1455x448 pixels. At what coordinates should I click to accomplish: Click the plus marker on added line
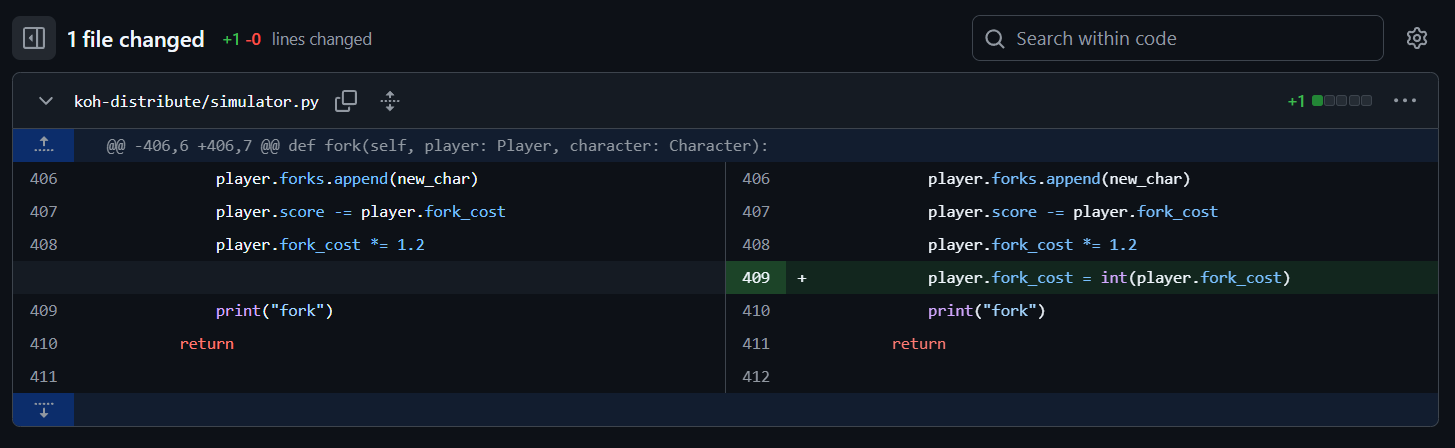[x=802, y=277]
